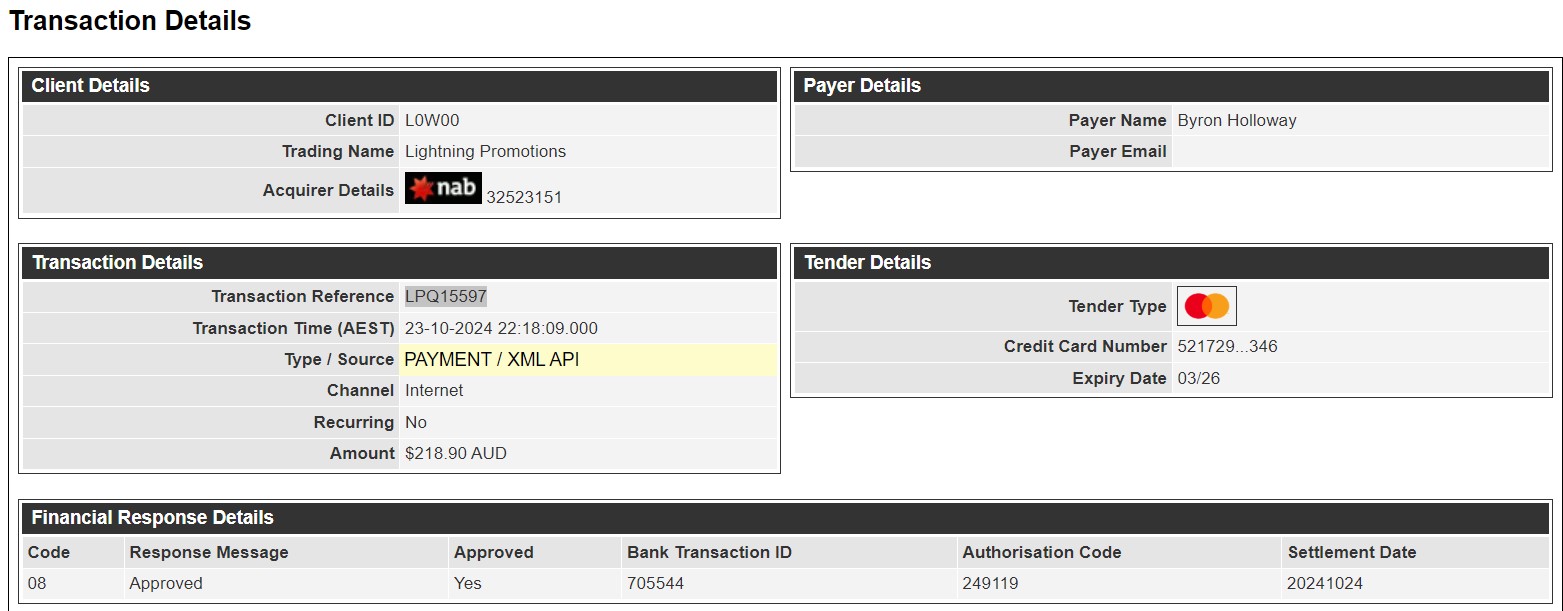1563x611 pixels.
Task: Click the acquirer number 32523151
Action: pos(524,198)
